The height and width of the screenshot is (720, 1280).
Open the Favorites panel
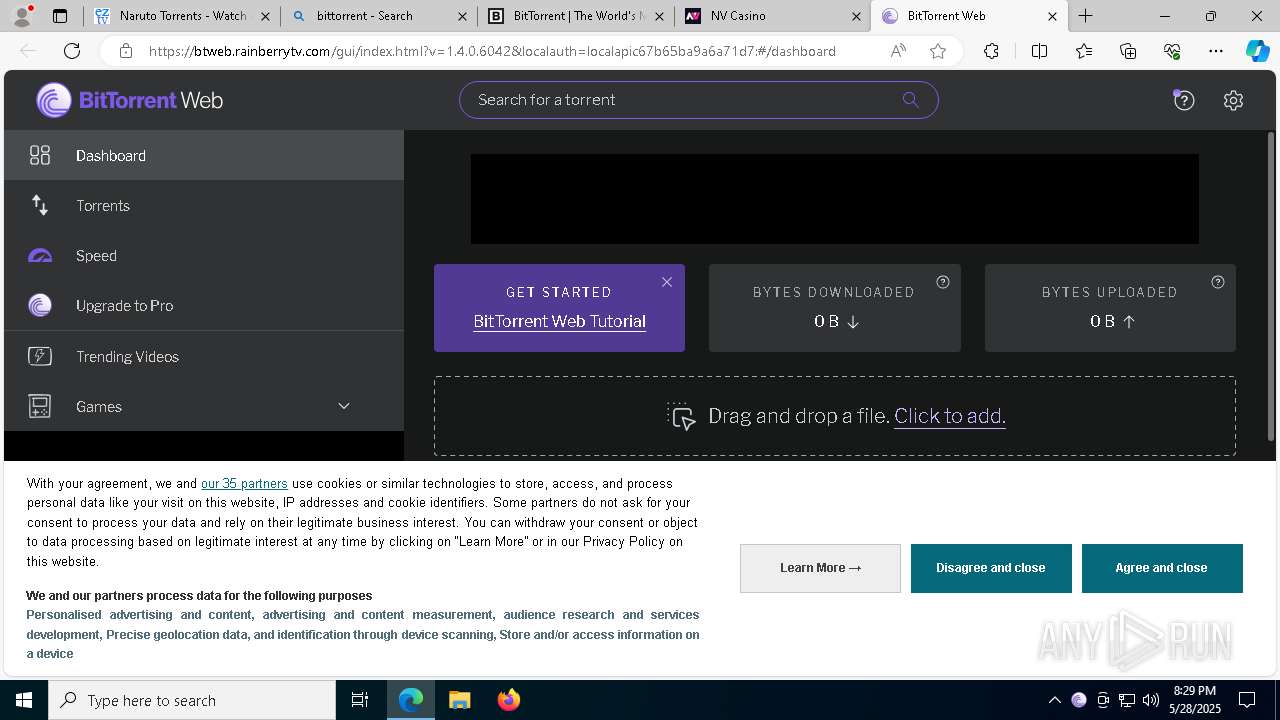1084,51
